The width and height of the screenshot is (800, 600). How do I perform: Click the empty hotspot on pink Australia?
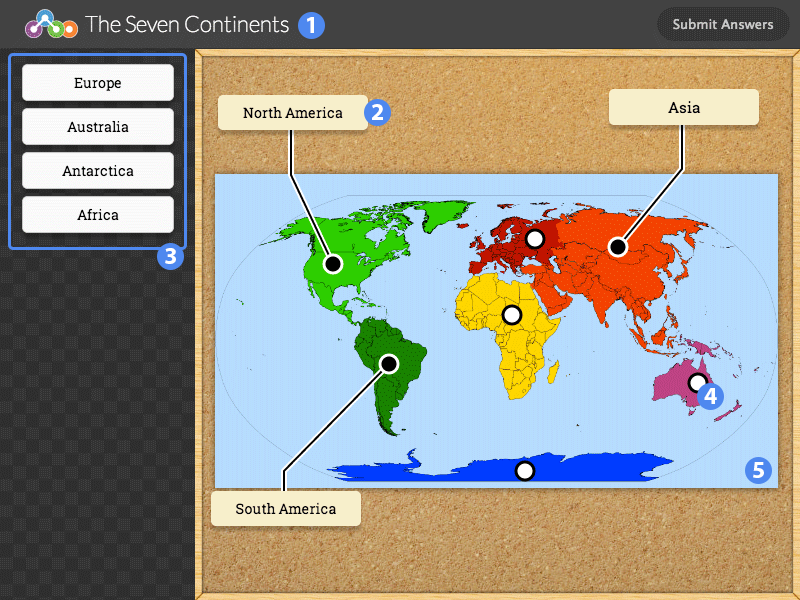click(697, 382)
